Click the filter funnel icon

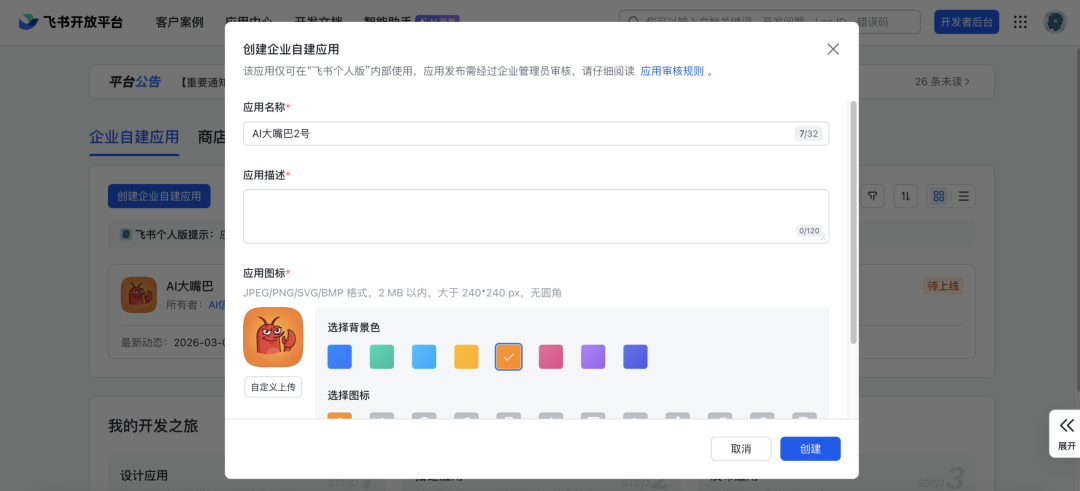[x=873, y=196]
